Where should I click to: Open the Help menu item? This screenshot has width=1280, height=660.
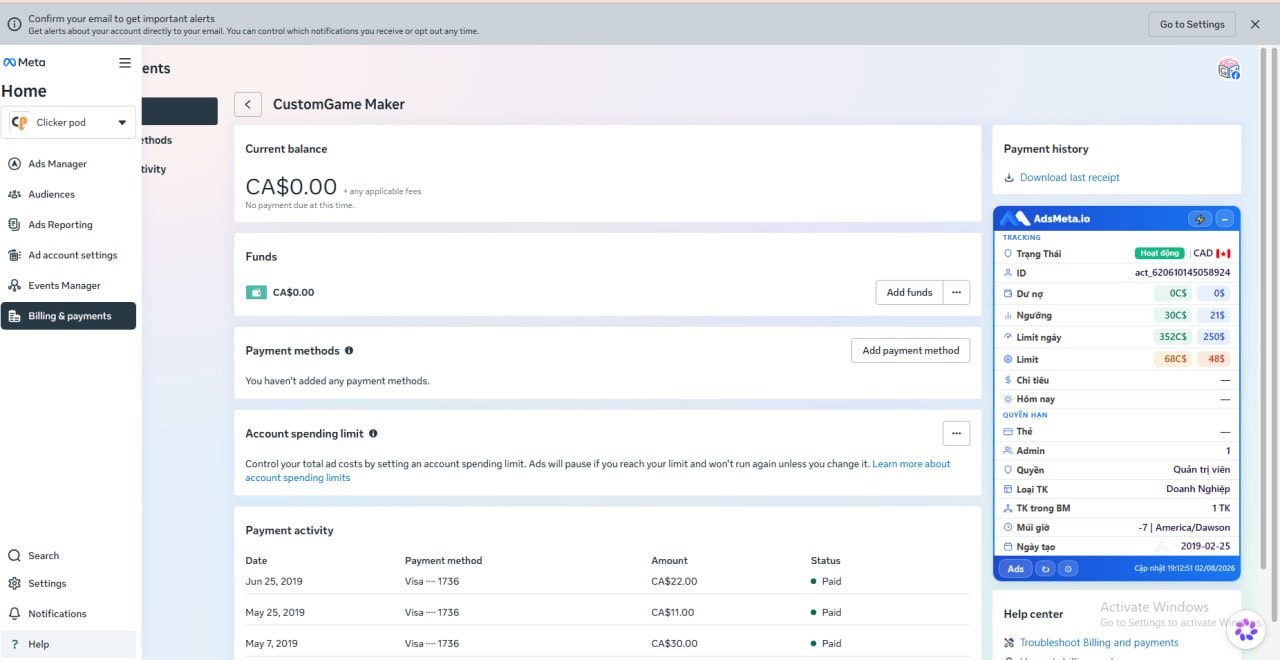click(68, 644)
